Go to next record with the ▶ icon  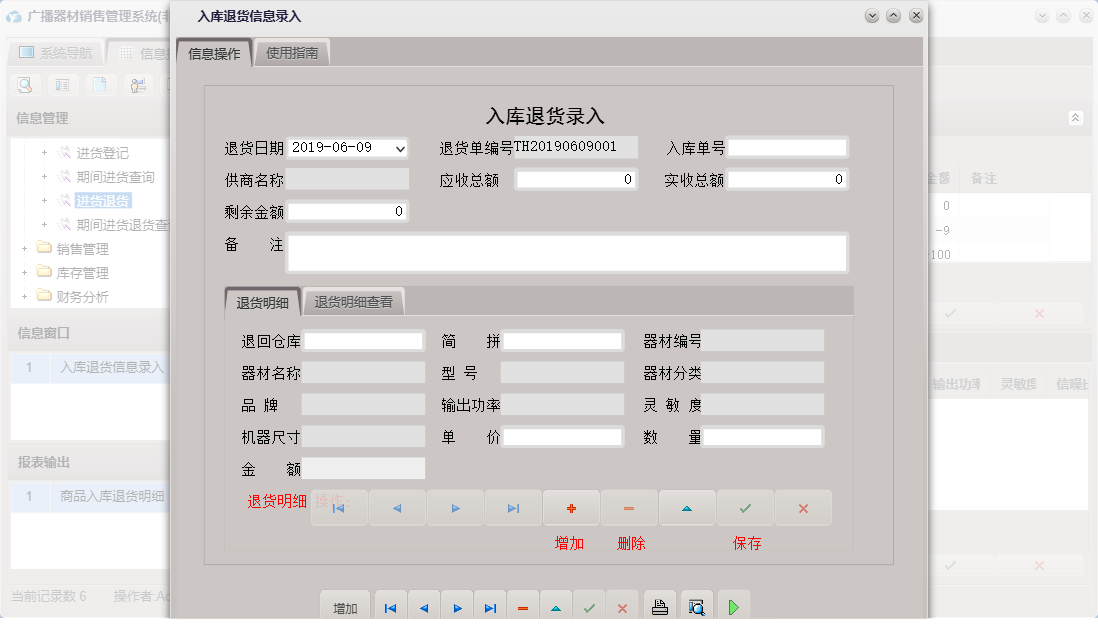pos(455,508)
